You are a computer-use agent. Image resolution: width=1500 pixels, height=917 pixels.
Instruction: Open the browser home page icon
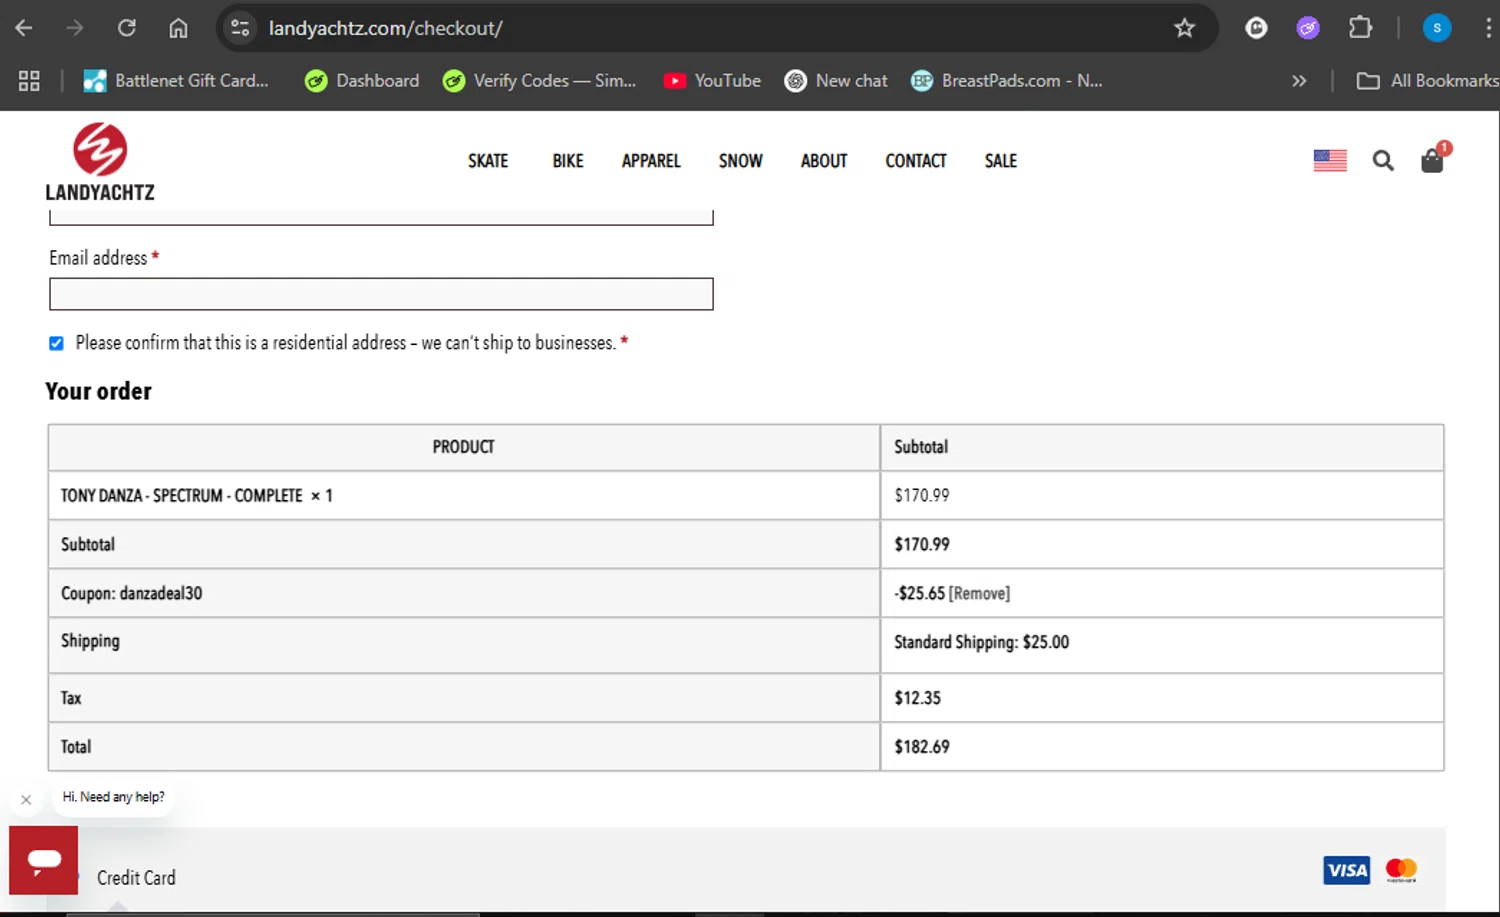click(x=178, y=28)
